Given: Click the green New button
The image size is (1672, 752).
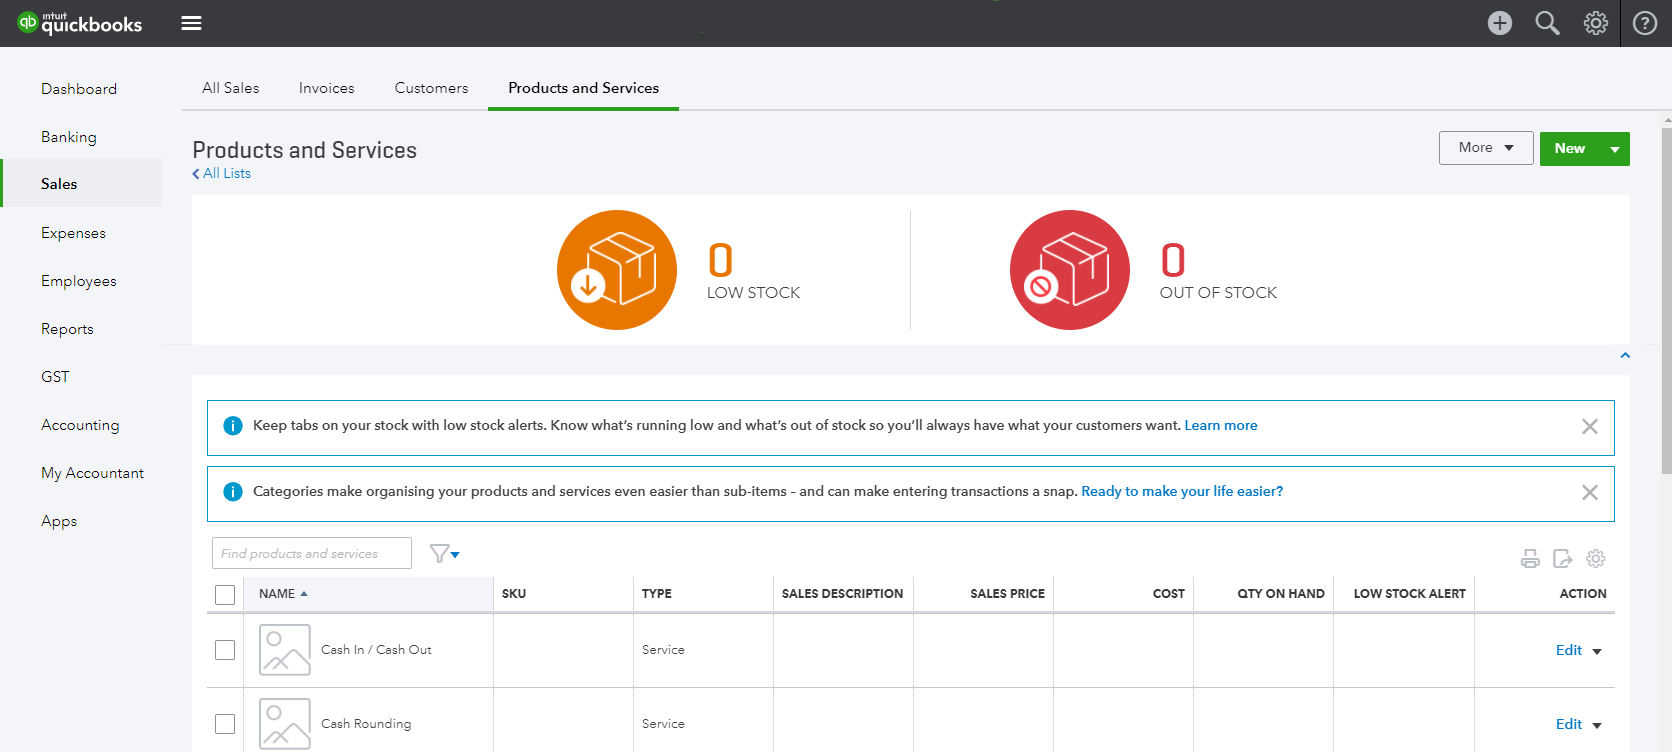Looking at the screenshot, I should (x=1570, y=149).
